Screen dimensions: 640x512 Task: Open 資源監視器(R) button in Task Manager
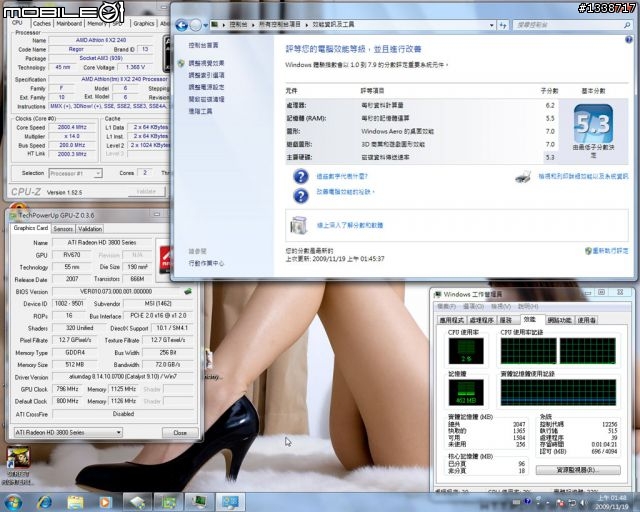[x=578, y=470]
